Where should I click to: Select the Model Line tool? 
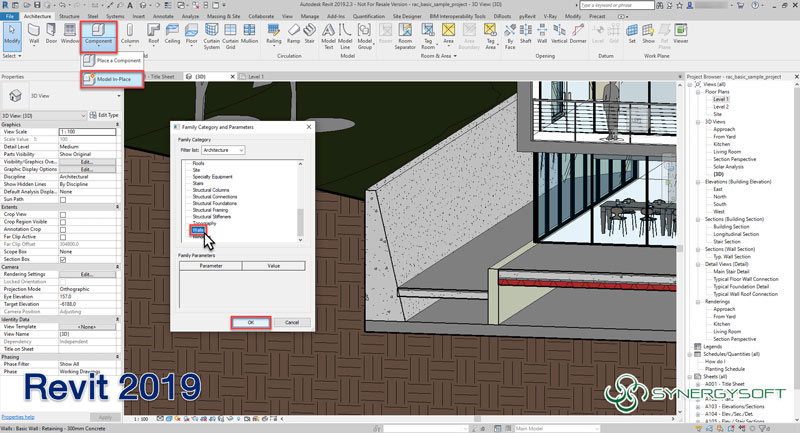[x=345, y=36]
